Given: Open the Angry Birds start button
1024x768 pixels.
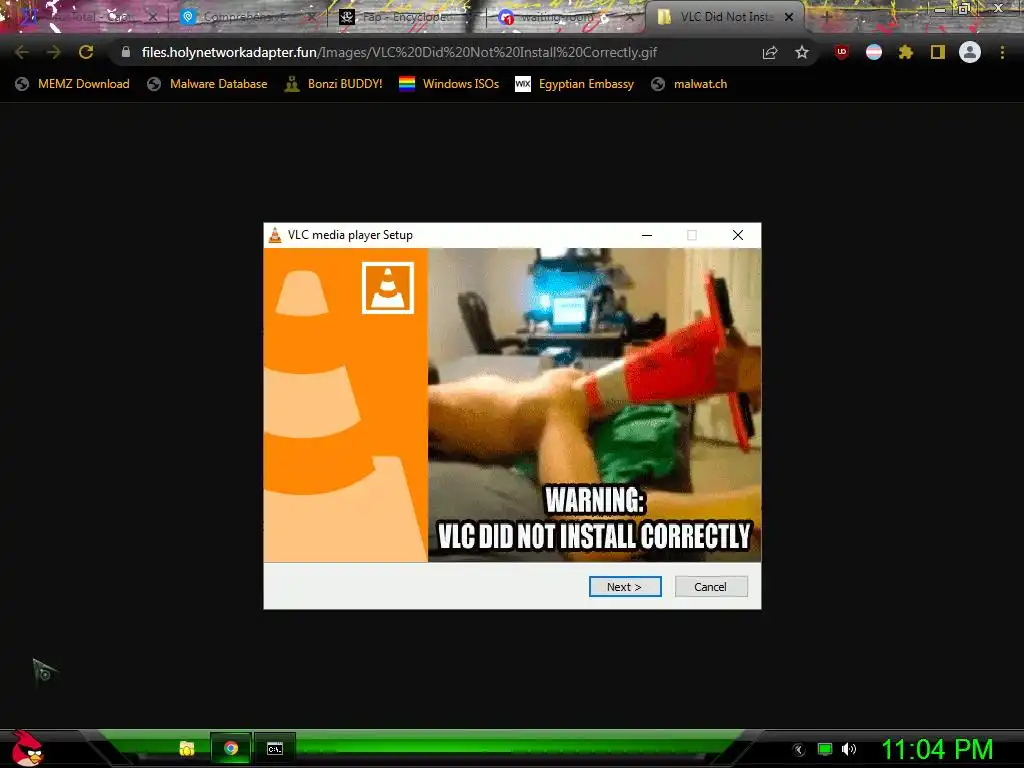Looking at the screenshot, I should pyautogui.click(x=27, y=748).
